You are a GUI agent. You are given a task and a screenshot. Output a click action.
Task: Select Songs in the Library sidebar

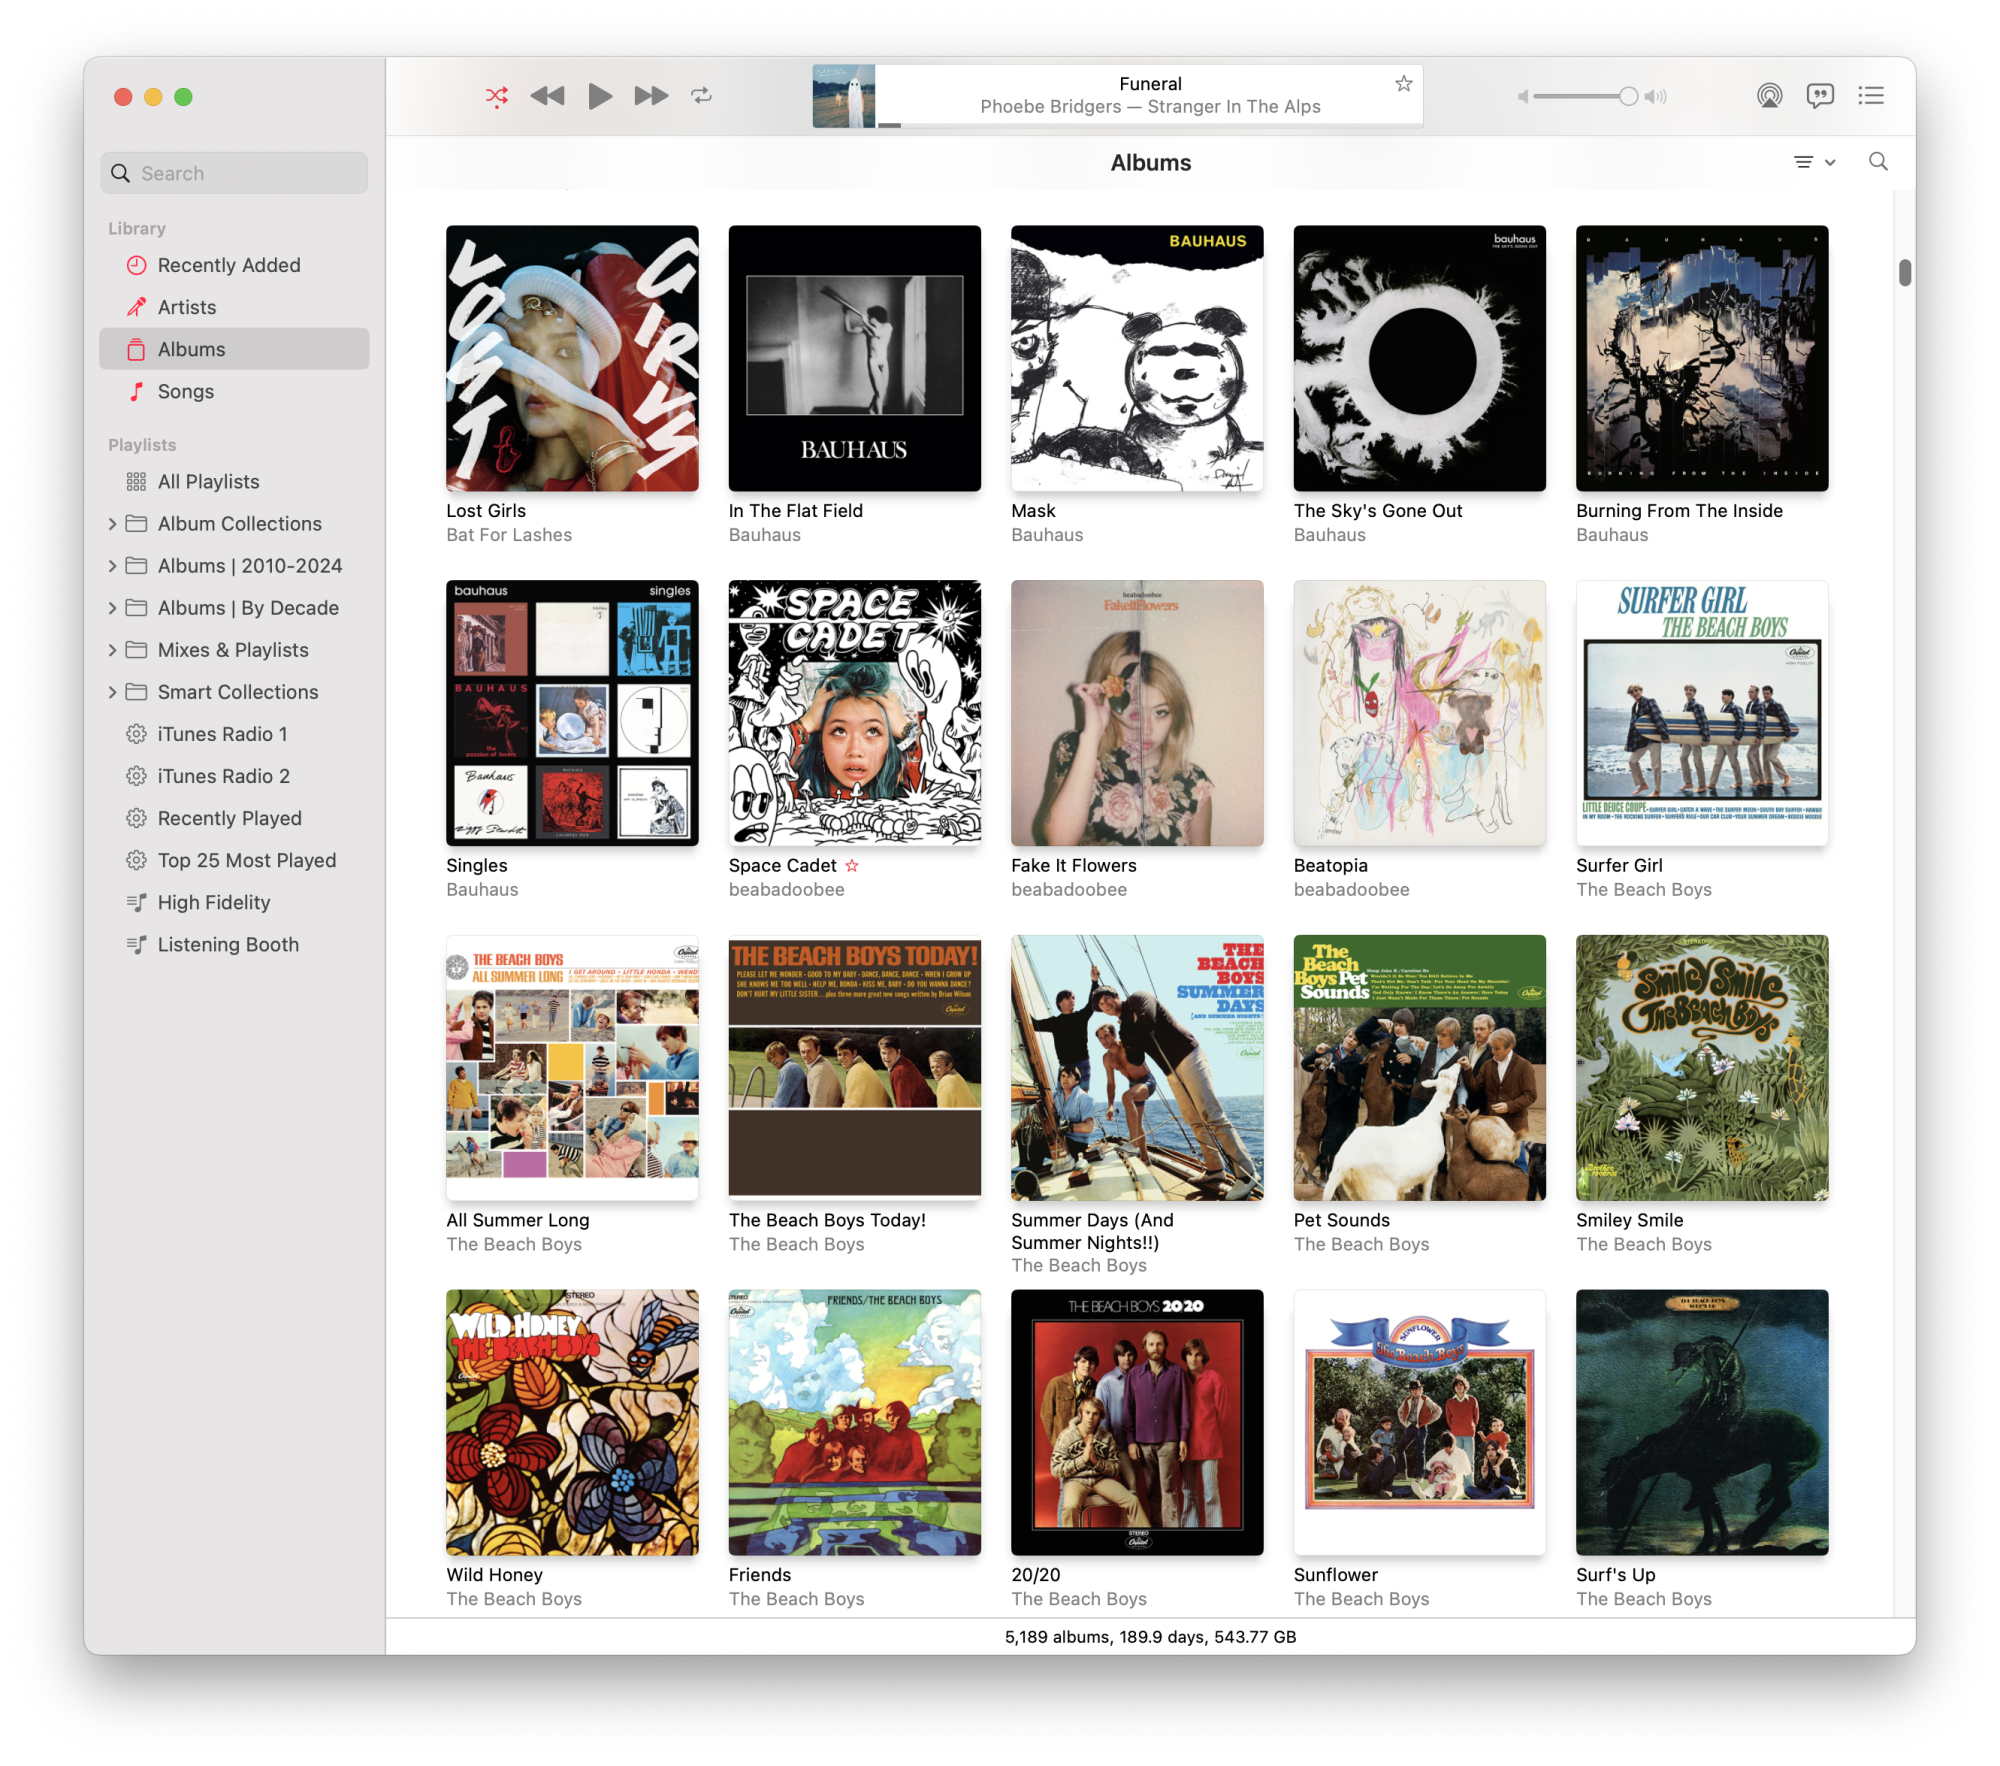click(x=185, y=391)
